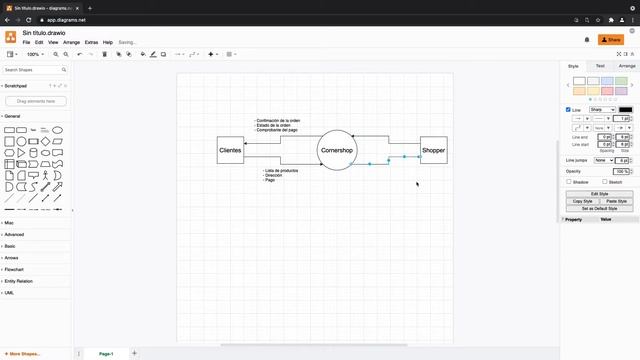The image size is (640, 360).
Task: Select the actor stick figure shape
Action: [45, 176]
